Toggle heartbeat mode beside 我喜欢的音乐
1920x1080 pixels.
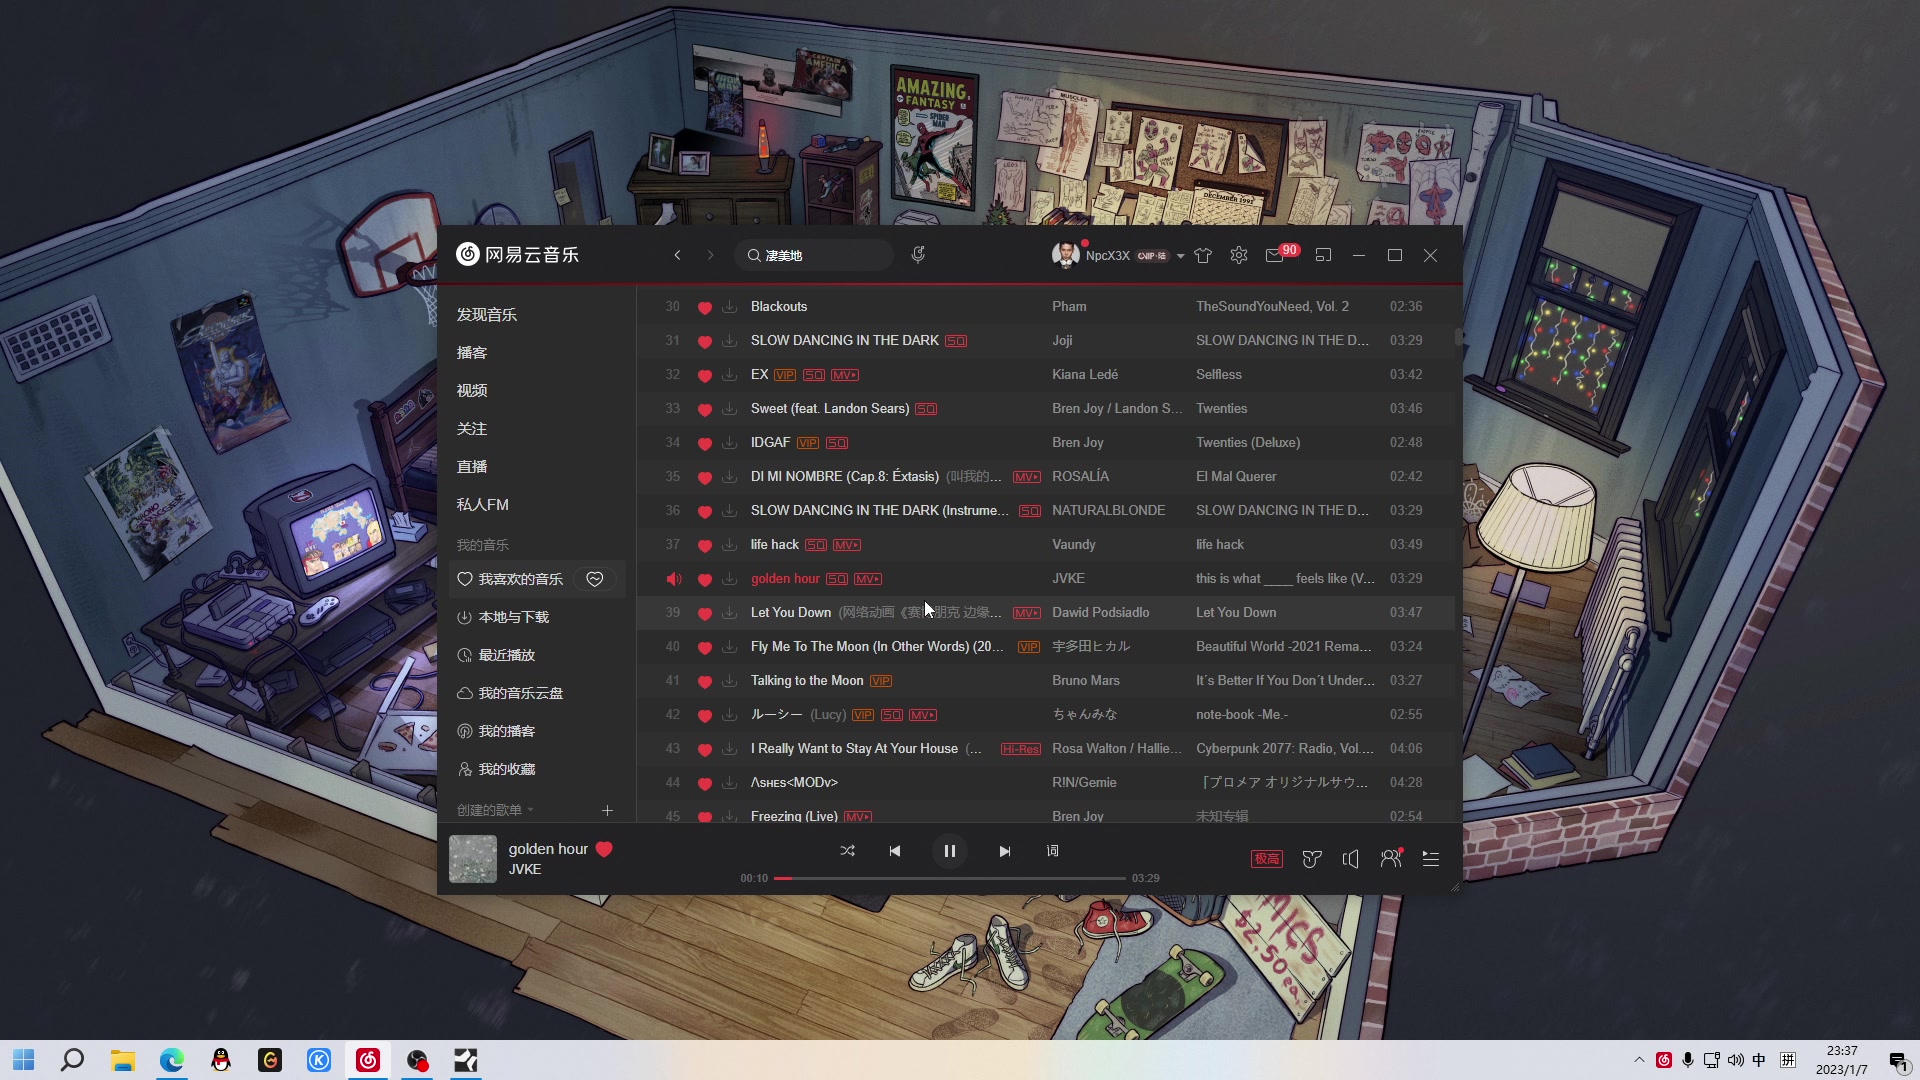(x=595, y=579)
